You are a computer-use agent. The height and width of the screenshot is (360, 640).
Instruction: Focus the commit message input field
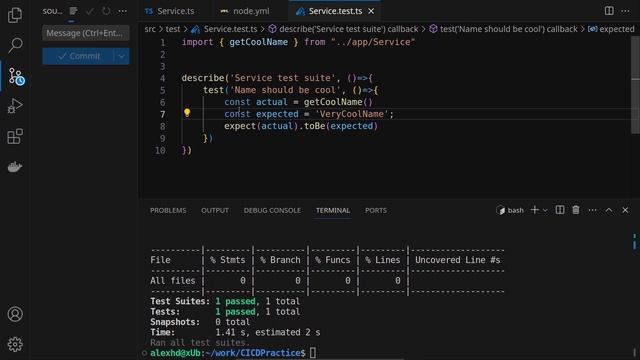(x=86, y=33)
